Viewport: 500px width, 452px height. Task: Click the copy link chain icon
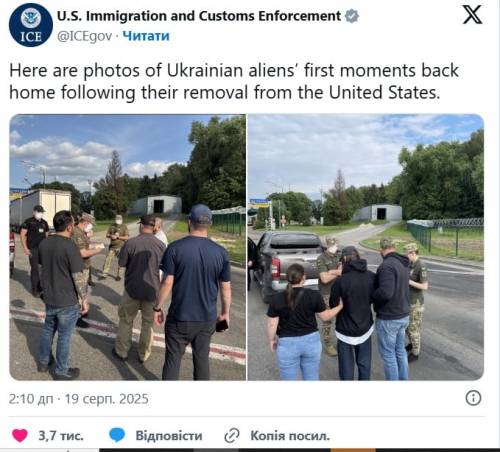[x=232, y=435]
